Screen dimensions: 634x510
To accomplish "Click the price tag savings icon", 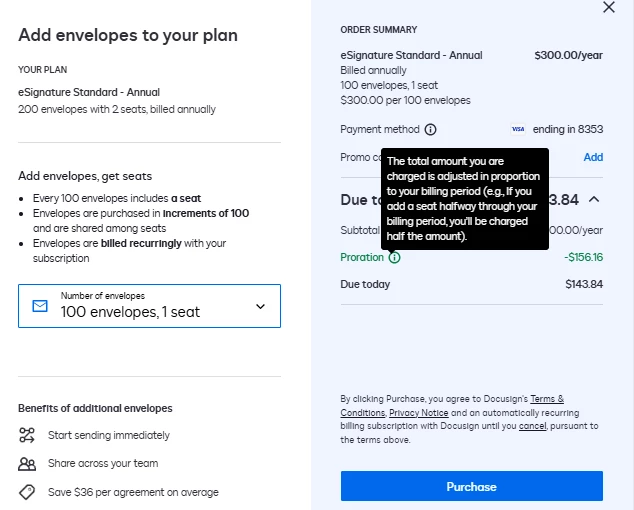I will (x=27, y=492).
